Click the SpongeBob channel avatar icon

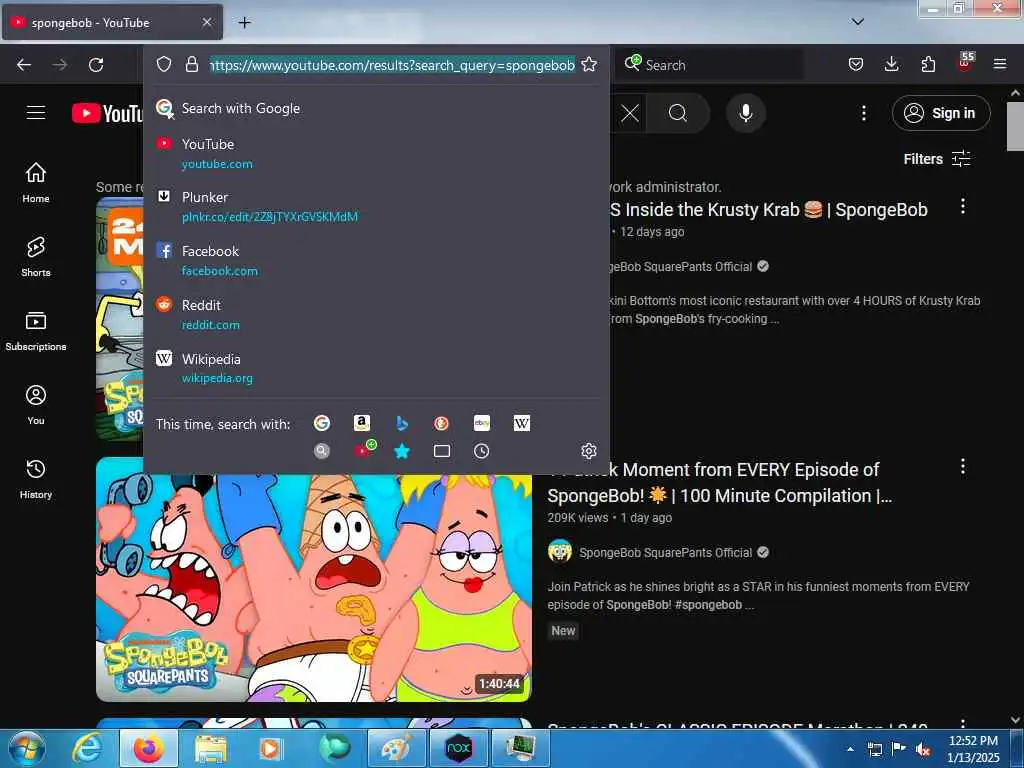560,552
